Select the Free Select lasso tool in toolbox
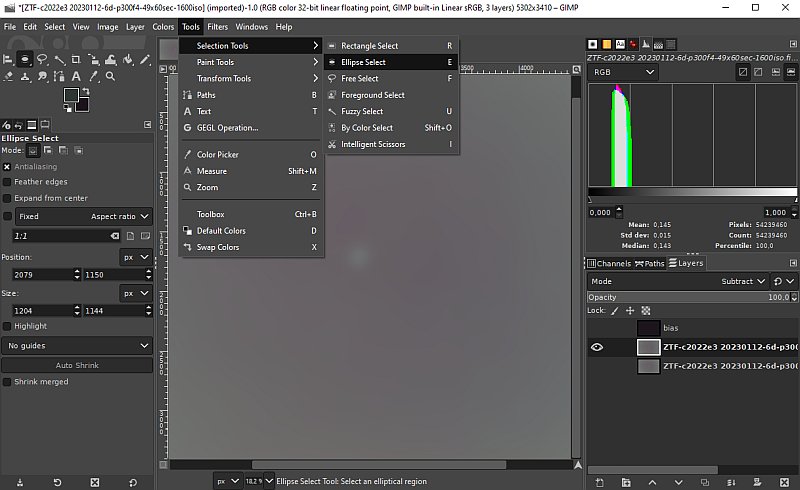The width and height of the screenshot is (800, 490). (42, 60)
